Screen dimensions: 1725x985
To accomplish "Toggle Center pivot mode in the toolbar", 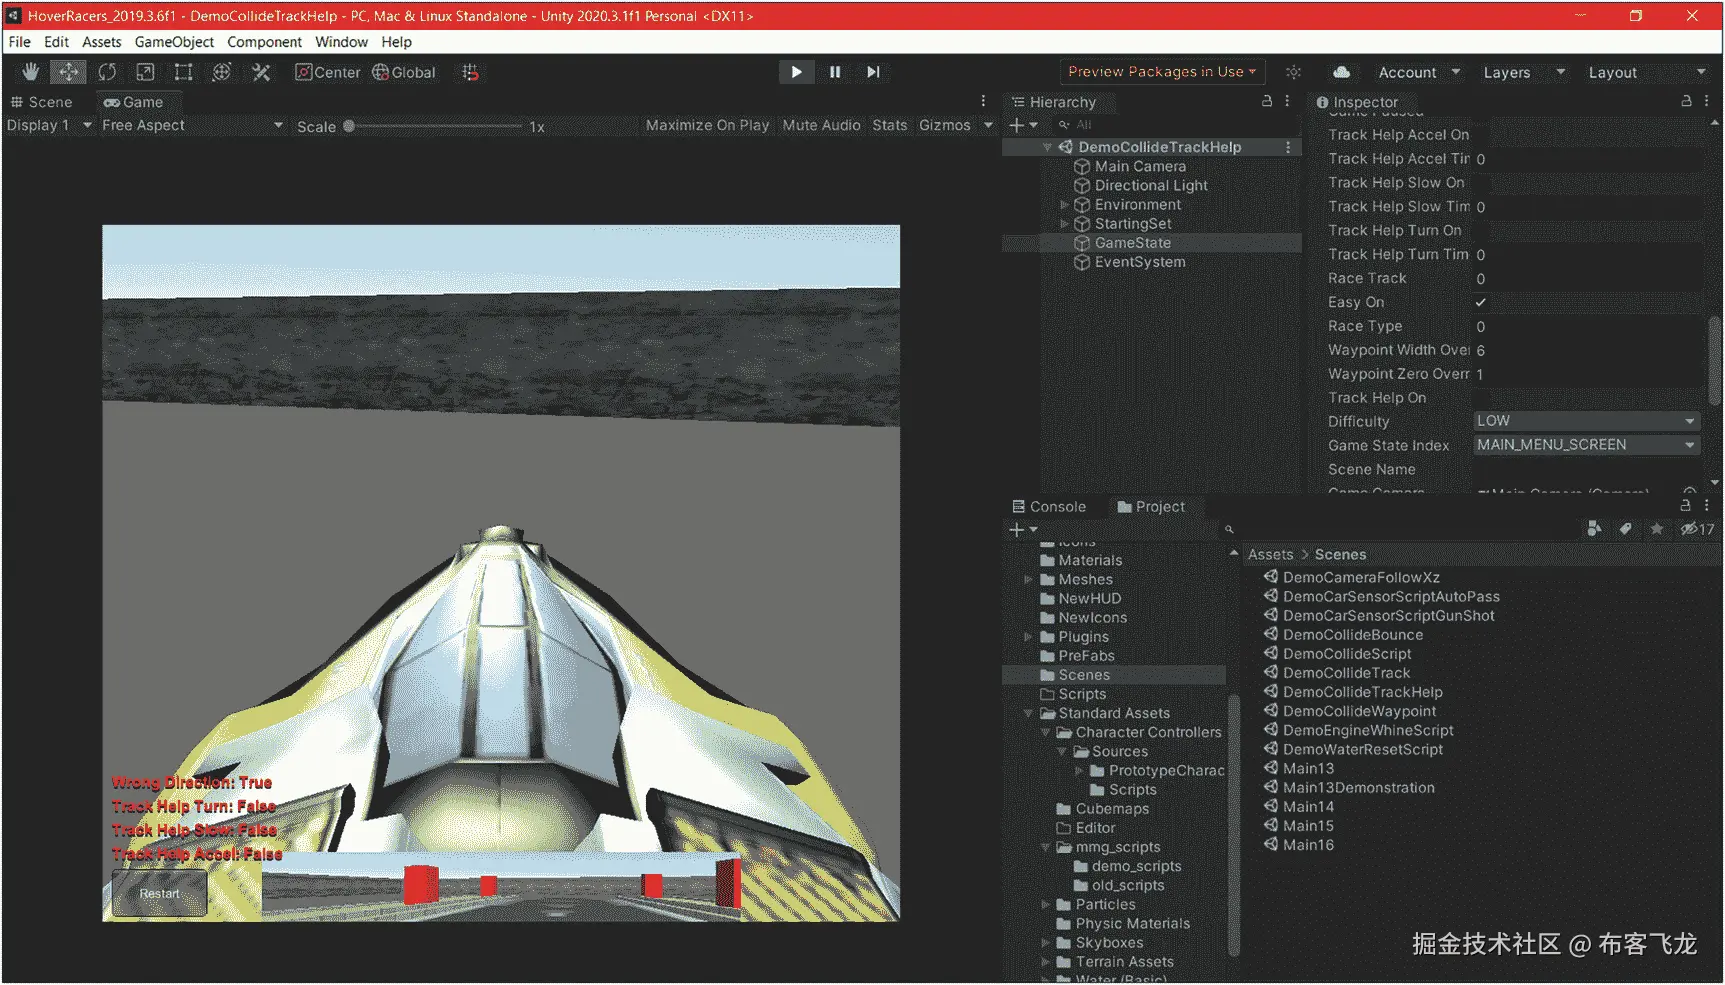I will [327, 71].
